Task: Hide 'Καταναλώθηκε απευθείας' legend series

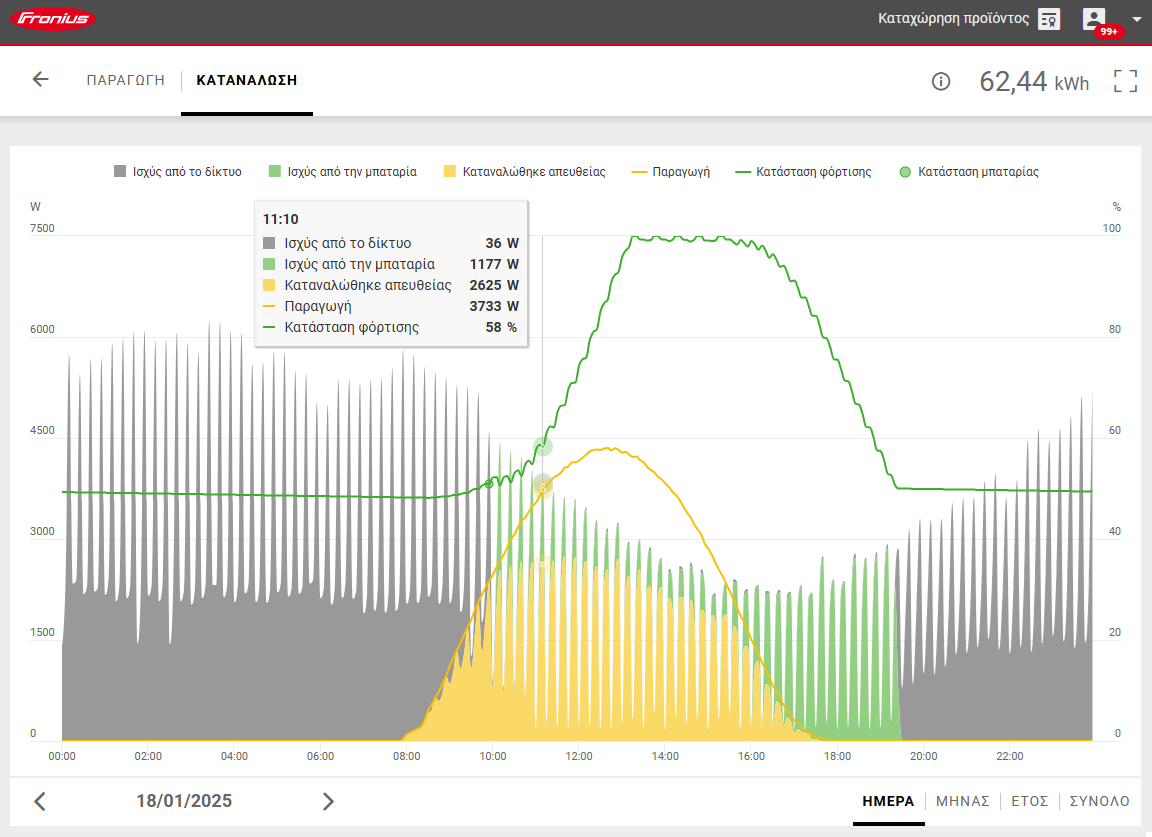Action: (525, 172)
